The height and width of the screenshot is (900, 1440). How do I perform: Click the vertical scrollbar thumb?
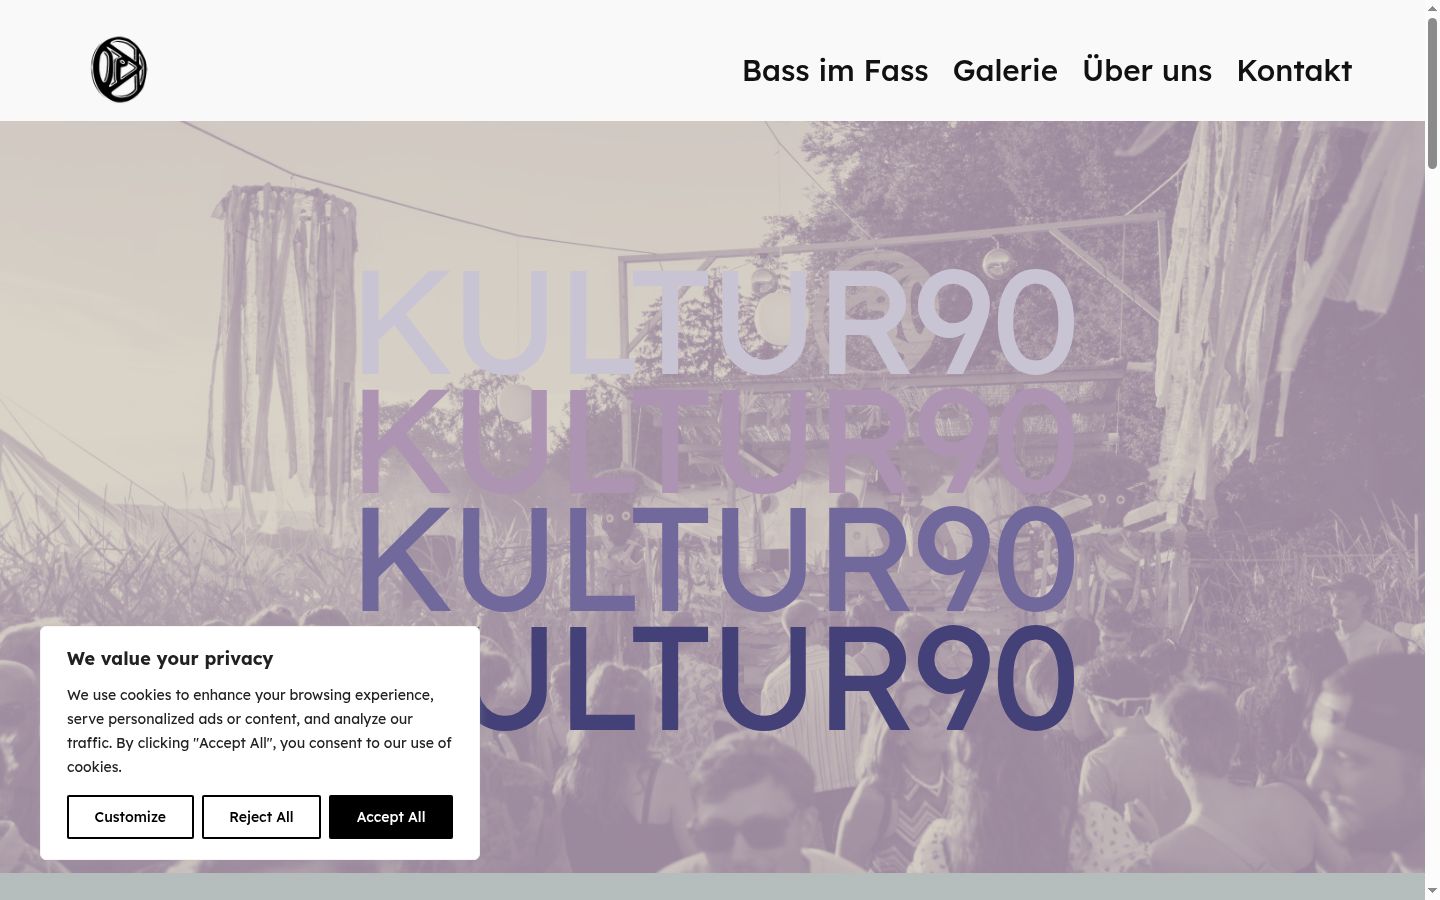point(1432,92)
